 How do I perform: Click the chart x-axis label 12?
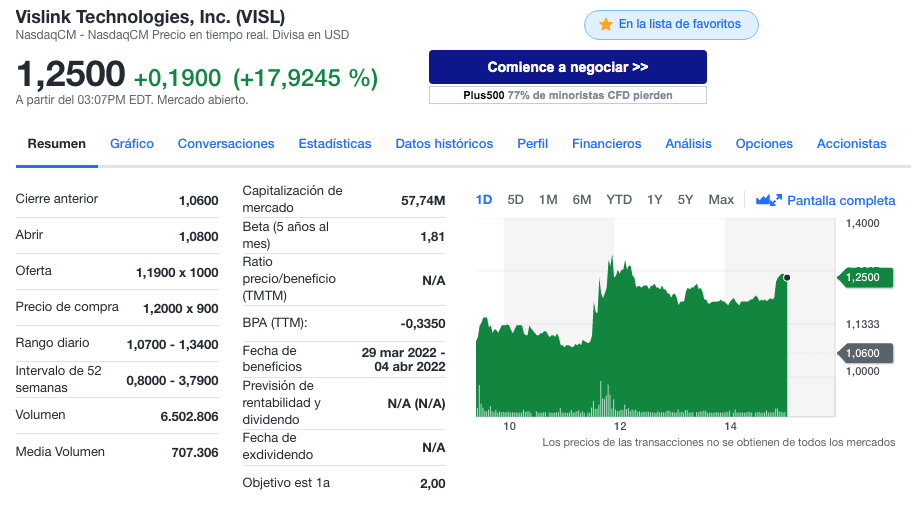(x=620, y=426)
